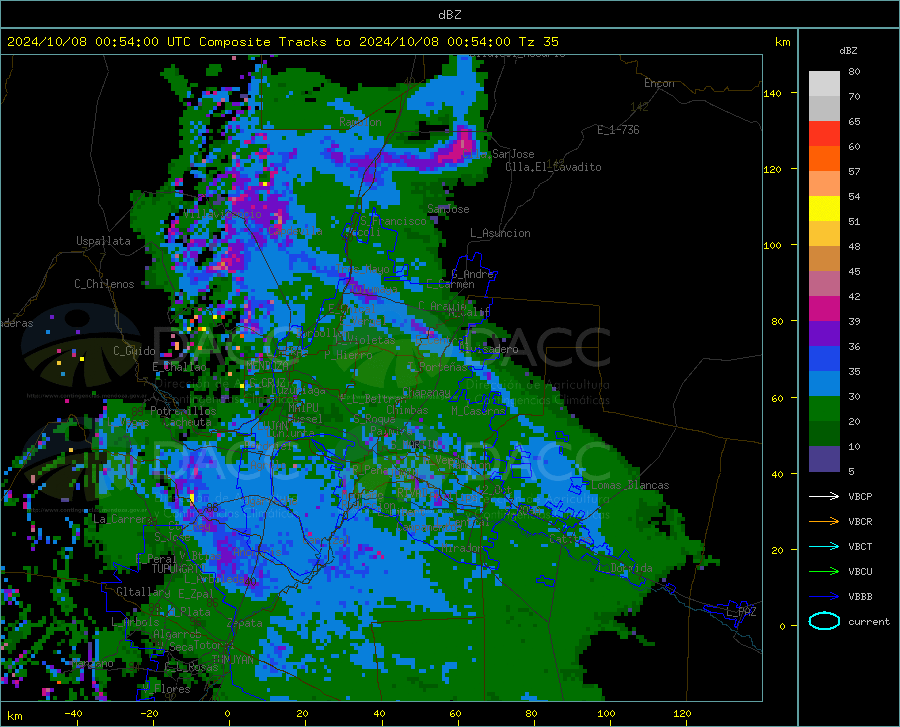Click the yellow 54 dBZ legend swatch
The height and width of the screenshot is (727, 900).
click(x=824, y=209)
